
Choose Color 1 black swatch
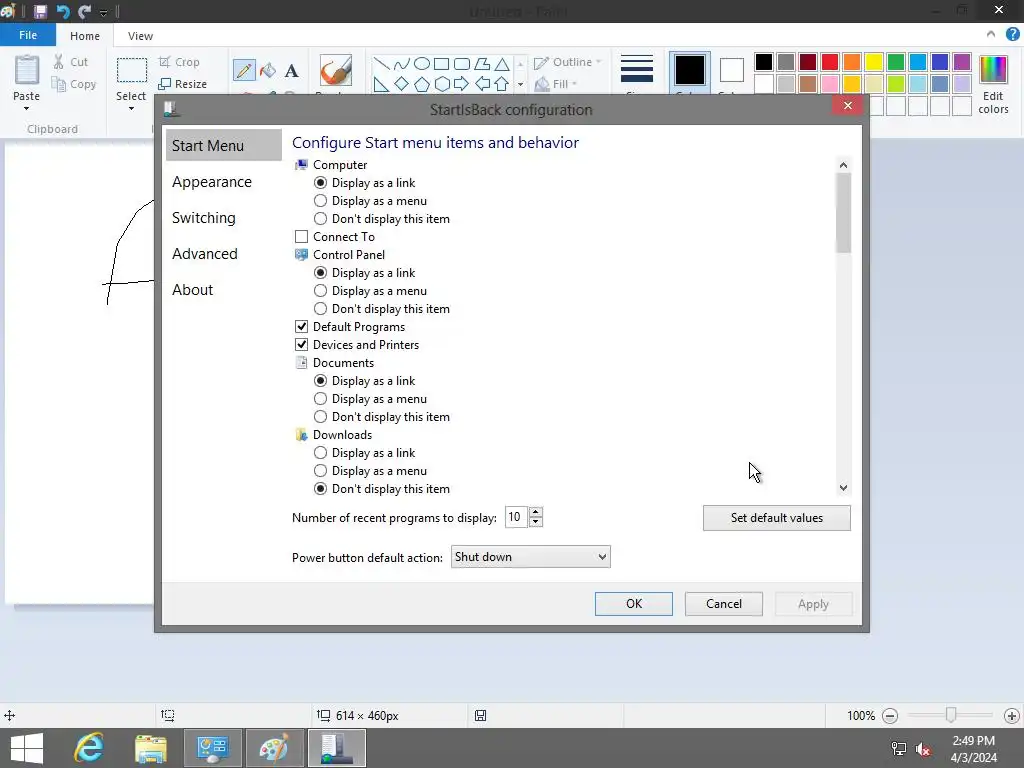690,70
